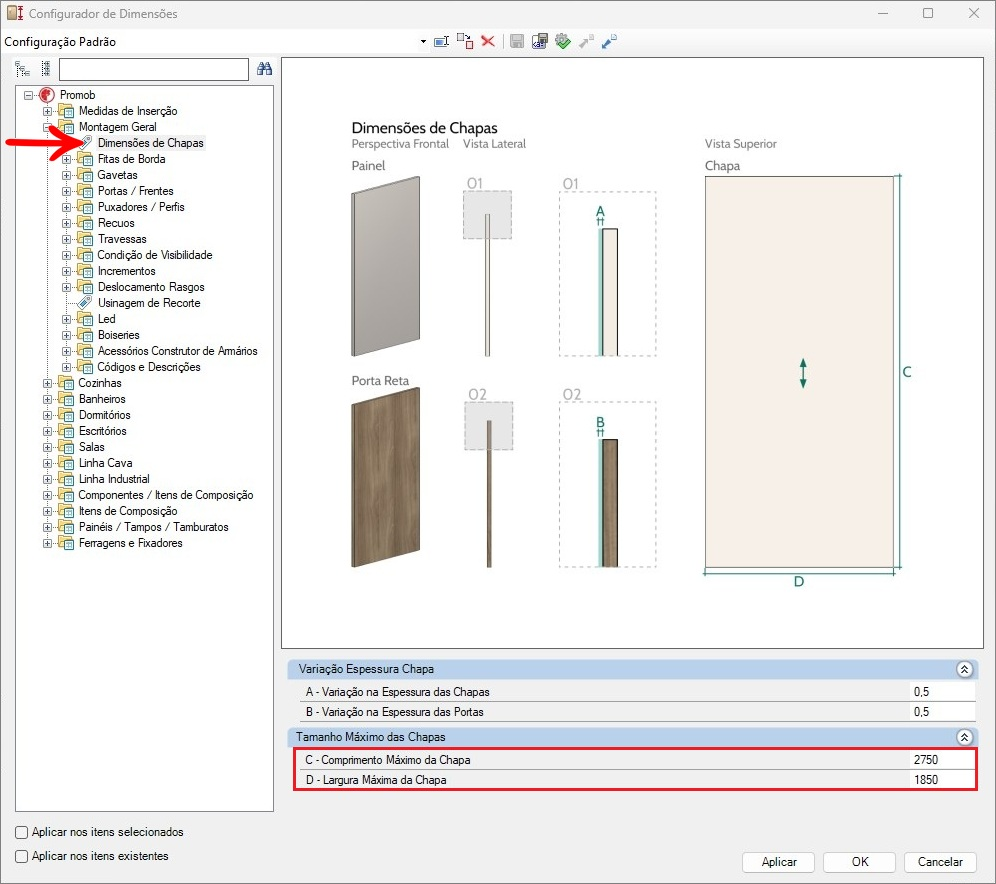Select Usinagem de Recorte in the tree
The image size is (996, 884).
pyautogui.click(x=148, y=303)
